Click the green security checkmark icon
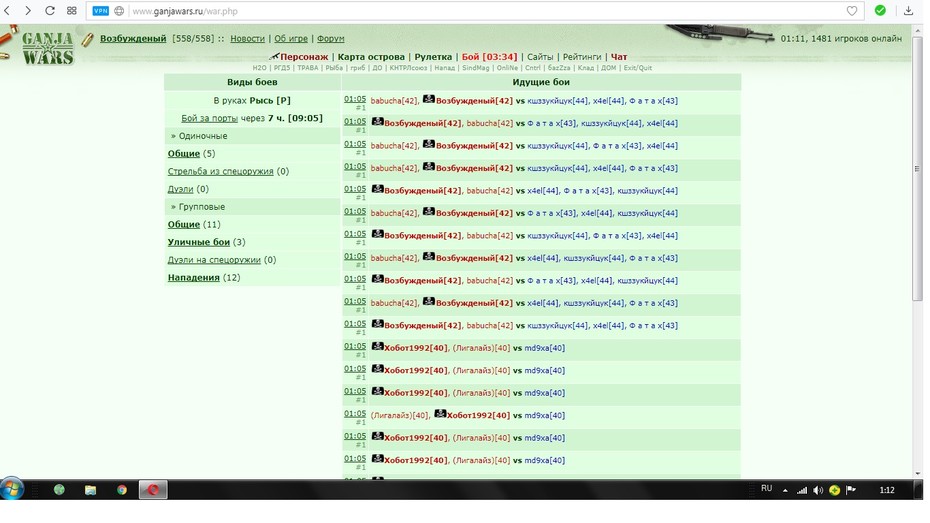Viewport: 930px width, 523px height. (x=880, y=10)
